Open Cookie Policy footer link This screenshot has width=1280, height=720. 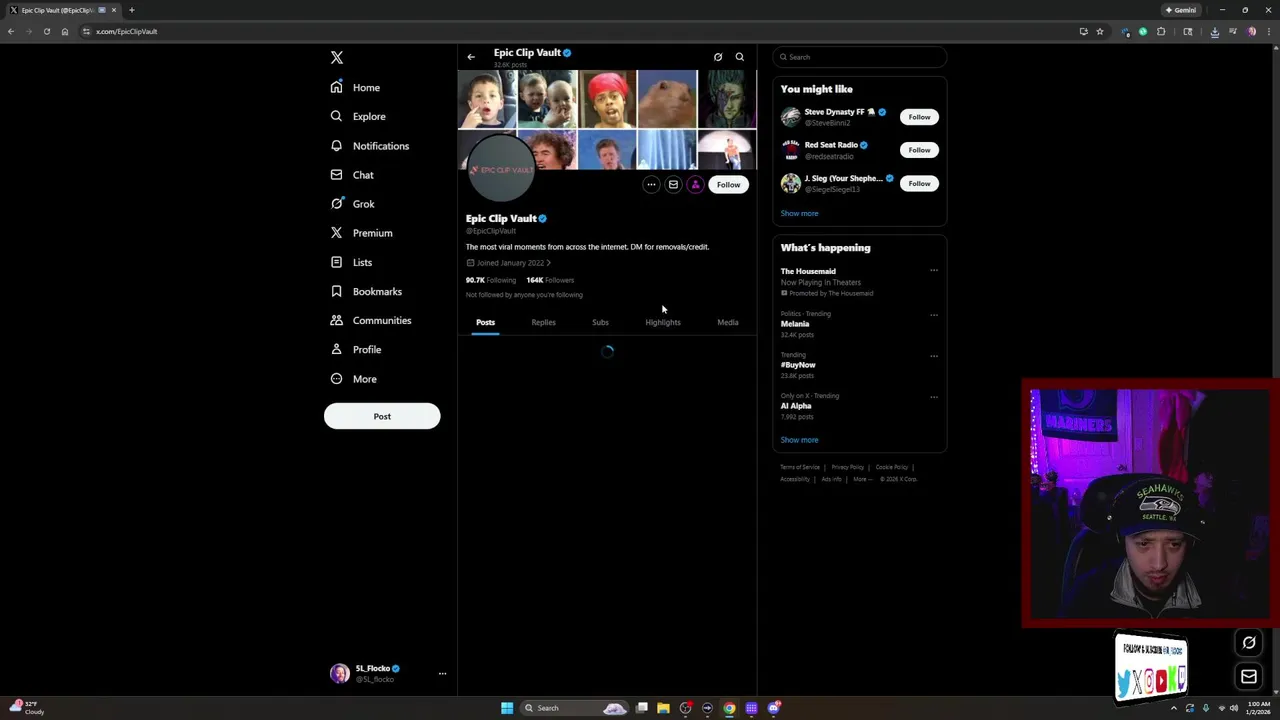point(892,467)
